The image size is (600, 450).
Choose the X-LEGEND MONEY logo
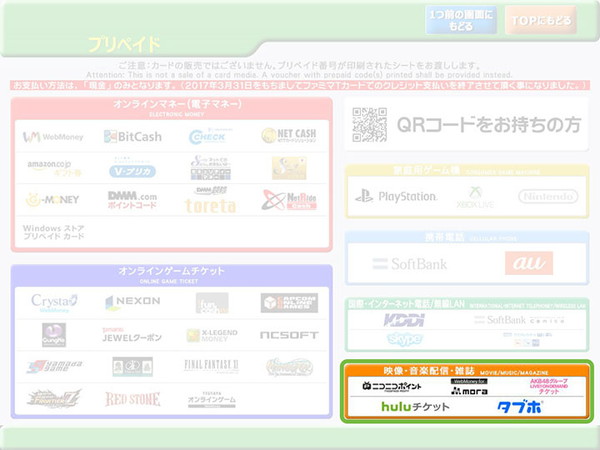(212, 335)
